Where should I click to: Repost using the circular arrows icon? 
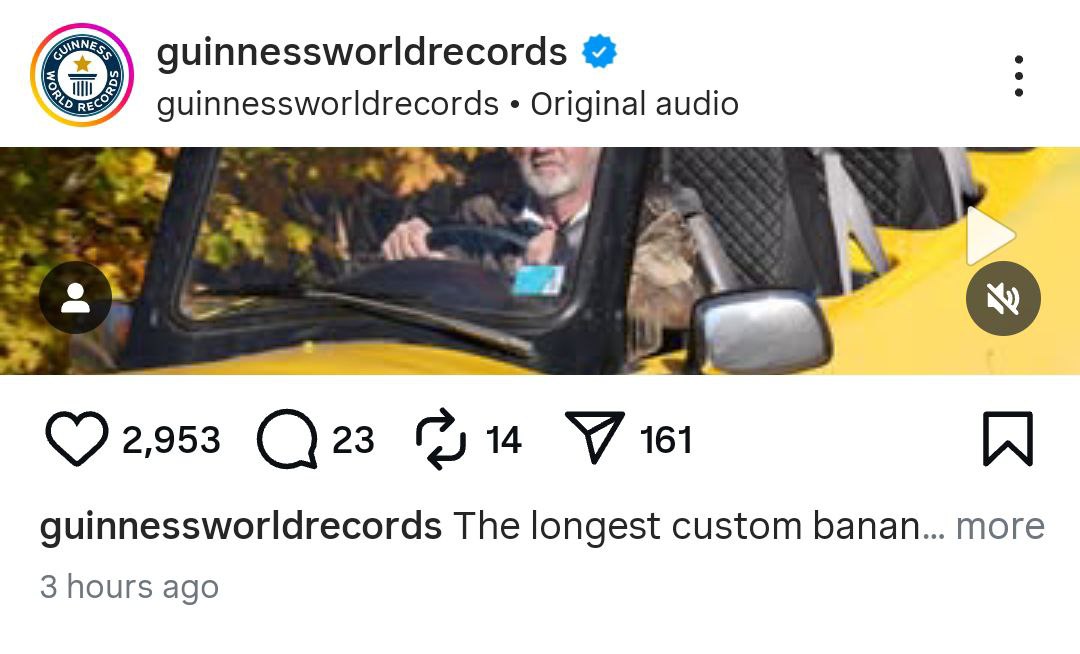point(441,439)
